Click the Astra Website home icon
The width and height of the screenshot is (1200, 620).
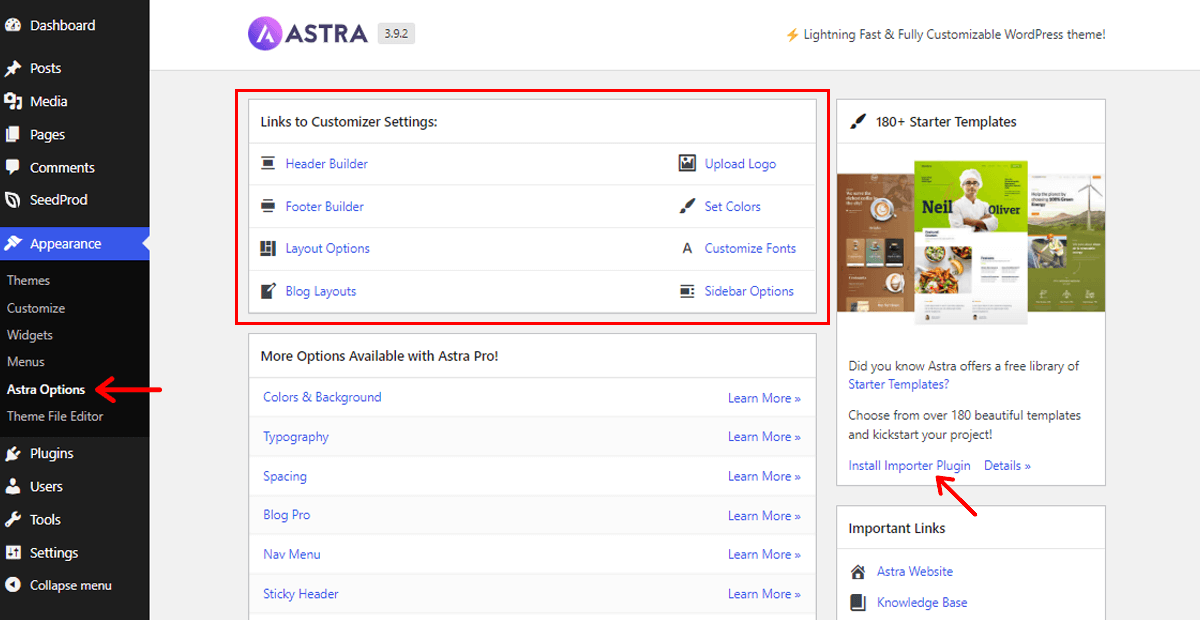coord(857,572)
